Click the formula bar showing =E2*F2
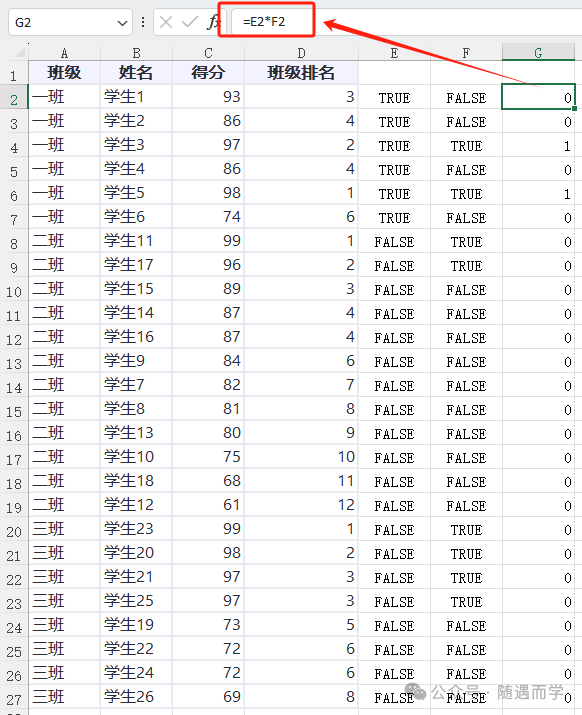This screenshot has height=715, width=582. pos(406,22)
